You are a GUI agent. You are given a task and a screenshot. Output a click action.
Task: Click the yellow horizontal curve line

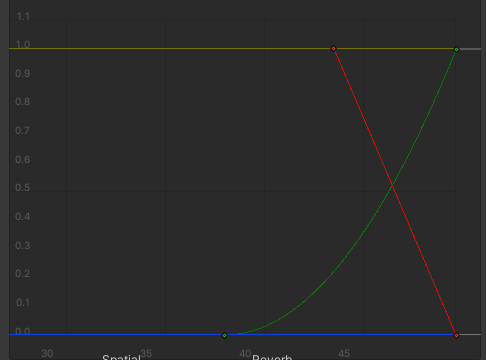pyautogui.click(x=167, y=49)
